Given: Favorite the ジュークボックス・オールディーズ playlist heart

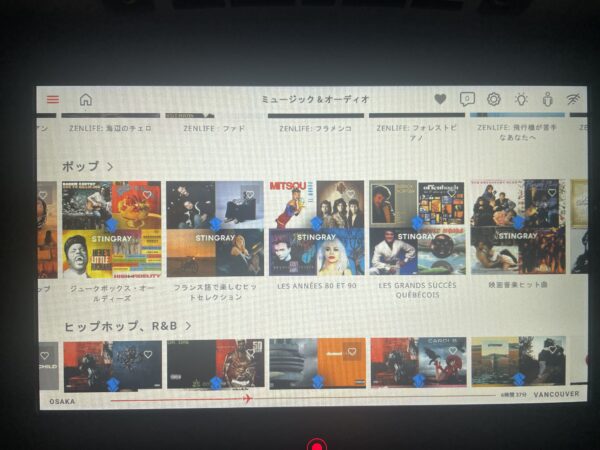Looking at the screenshot, I should (x=147, y=195).
